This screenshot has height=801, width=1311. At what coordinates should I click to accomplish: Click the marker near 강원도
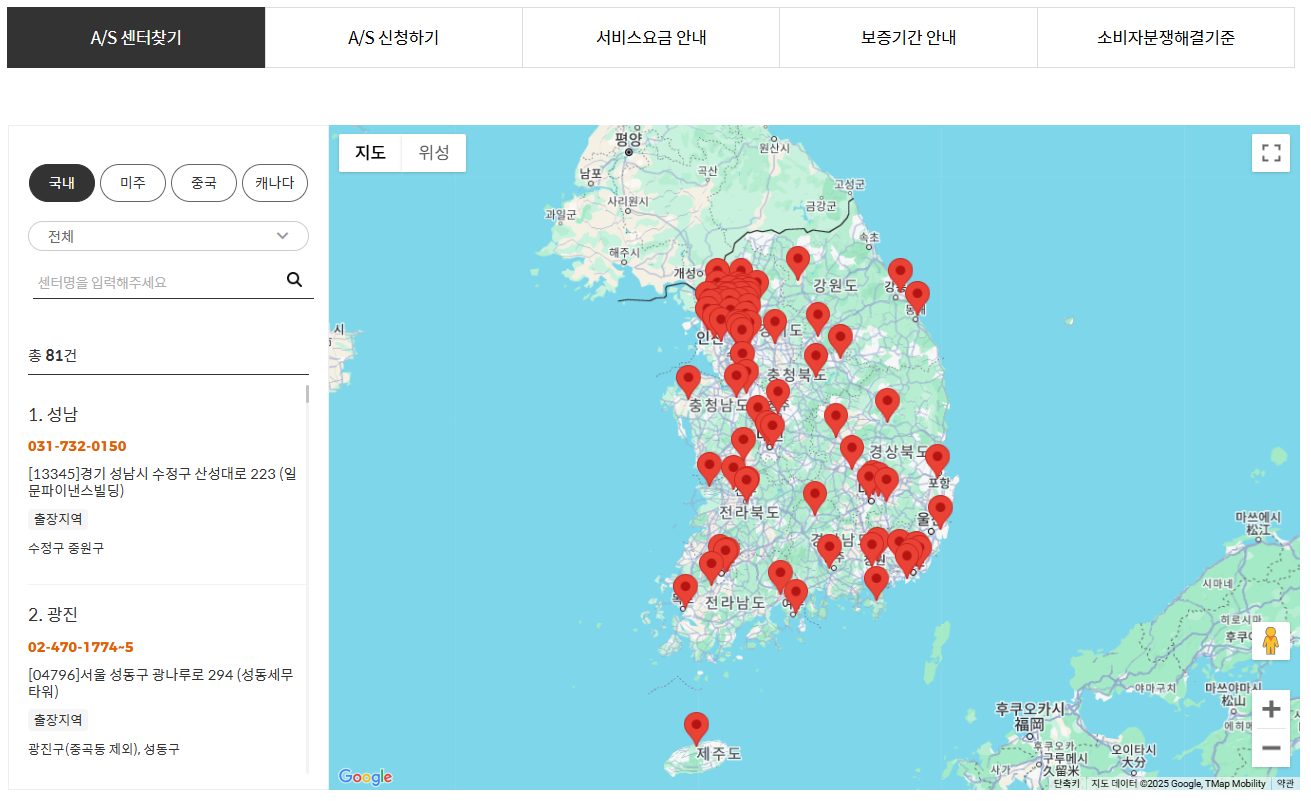pos(797,262)
